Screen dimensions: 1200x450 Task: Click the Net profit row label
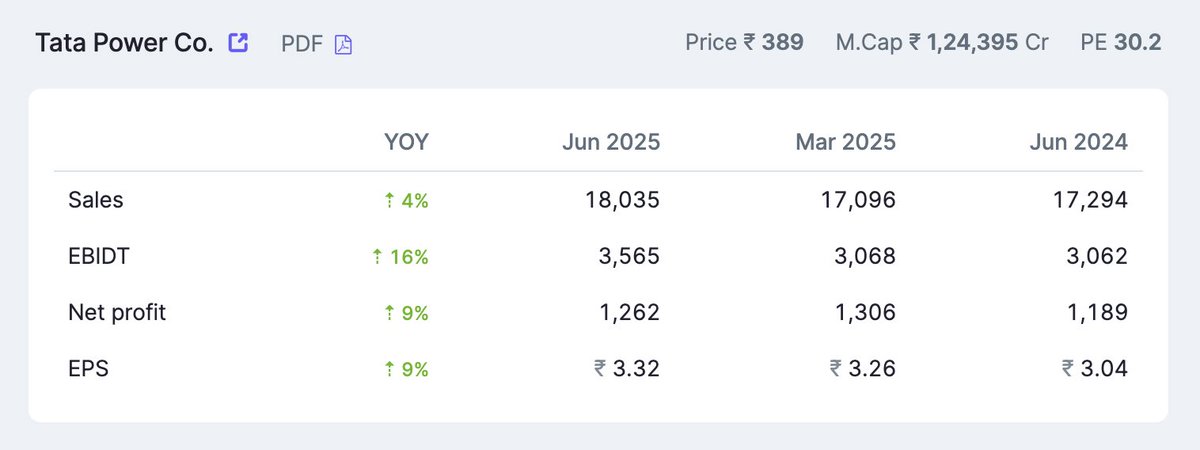point(117,313)
